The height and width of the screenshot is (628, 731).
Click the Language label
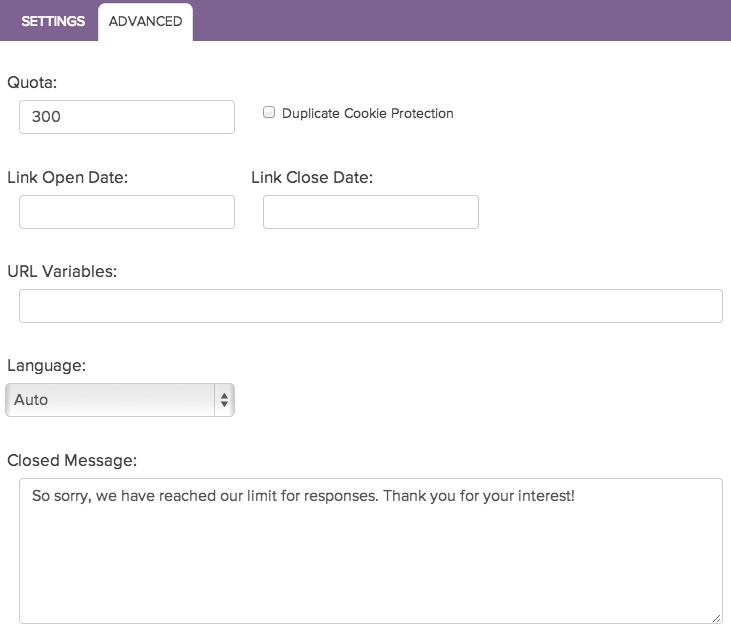pyautogui.click(x=47, y=366)
